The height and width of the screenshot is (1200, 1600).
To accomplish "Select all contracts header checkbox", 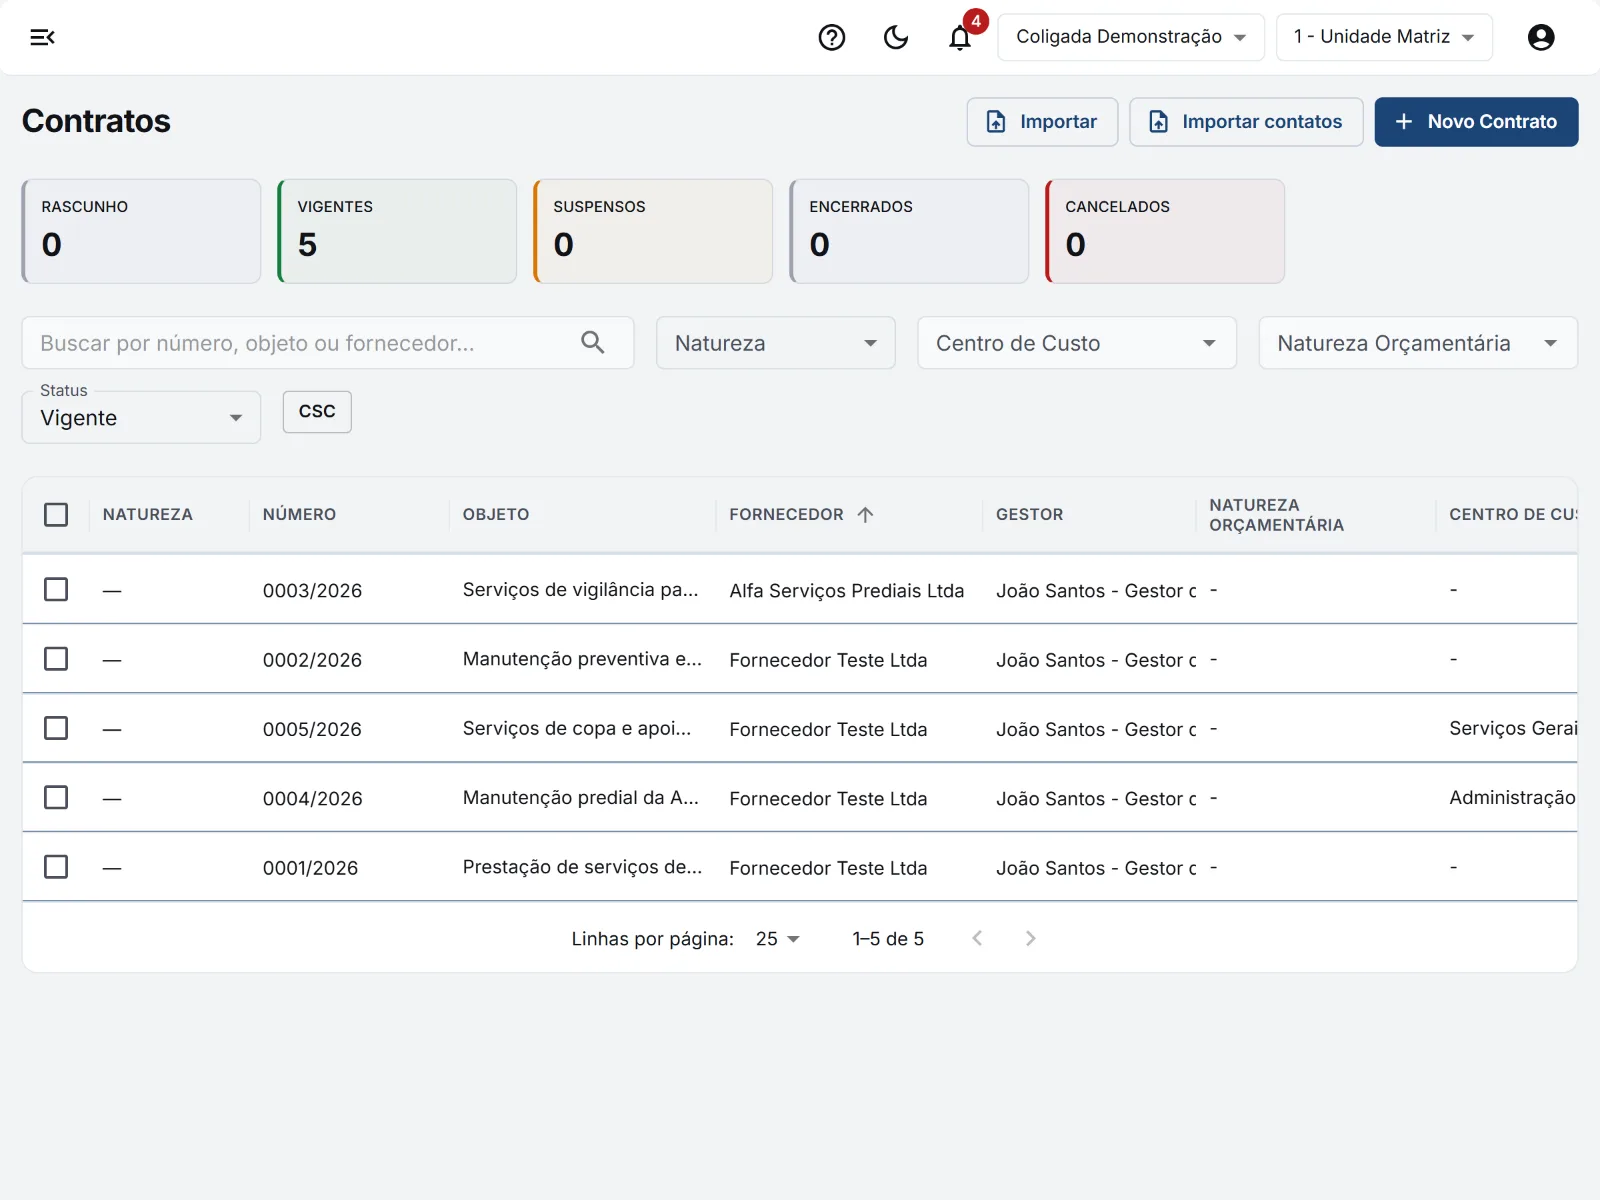I will [x=56, y=515].
